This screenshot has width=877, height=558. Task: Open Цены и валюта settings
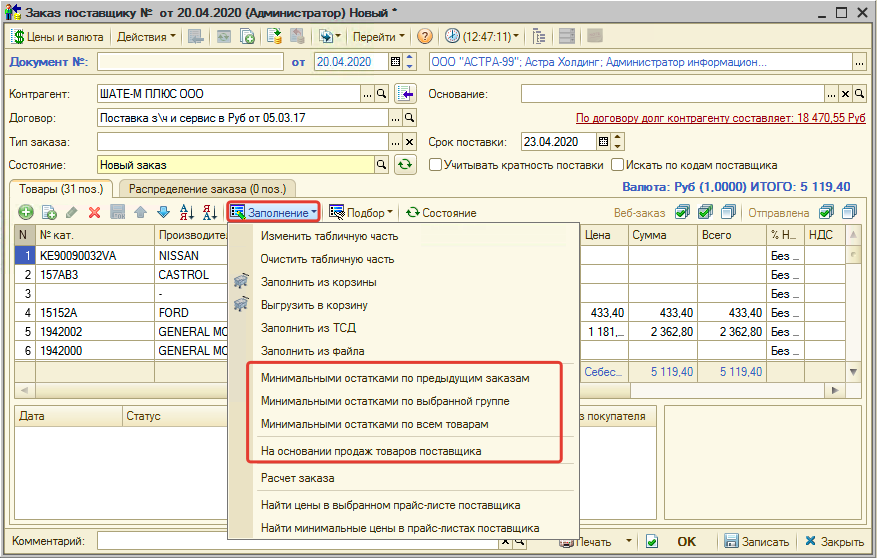point(58,37)
